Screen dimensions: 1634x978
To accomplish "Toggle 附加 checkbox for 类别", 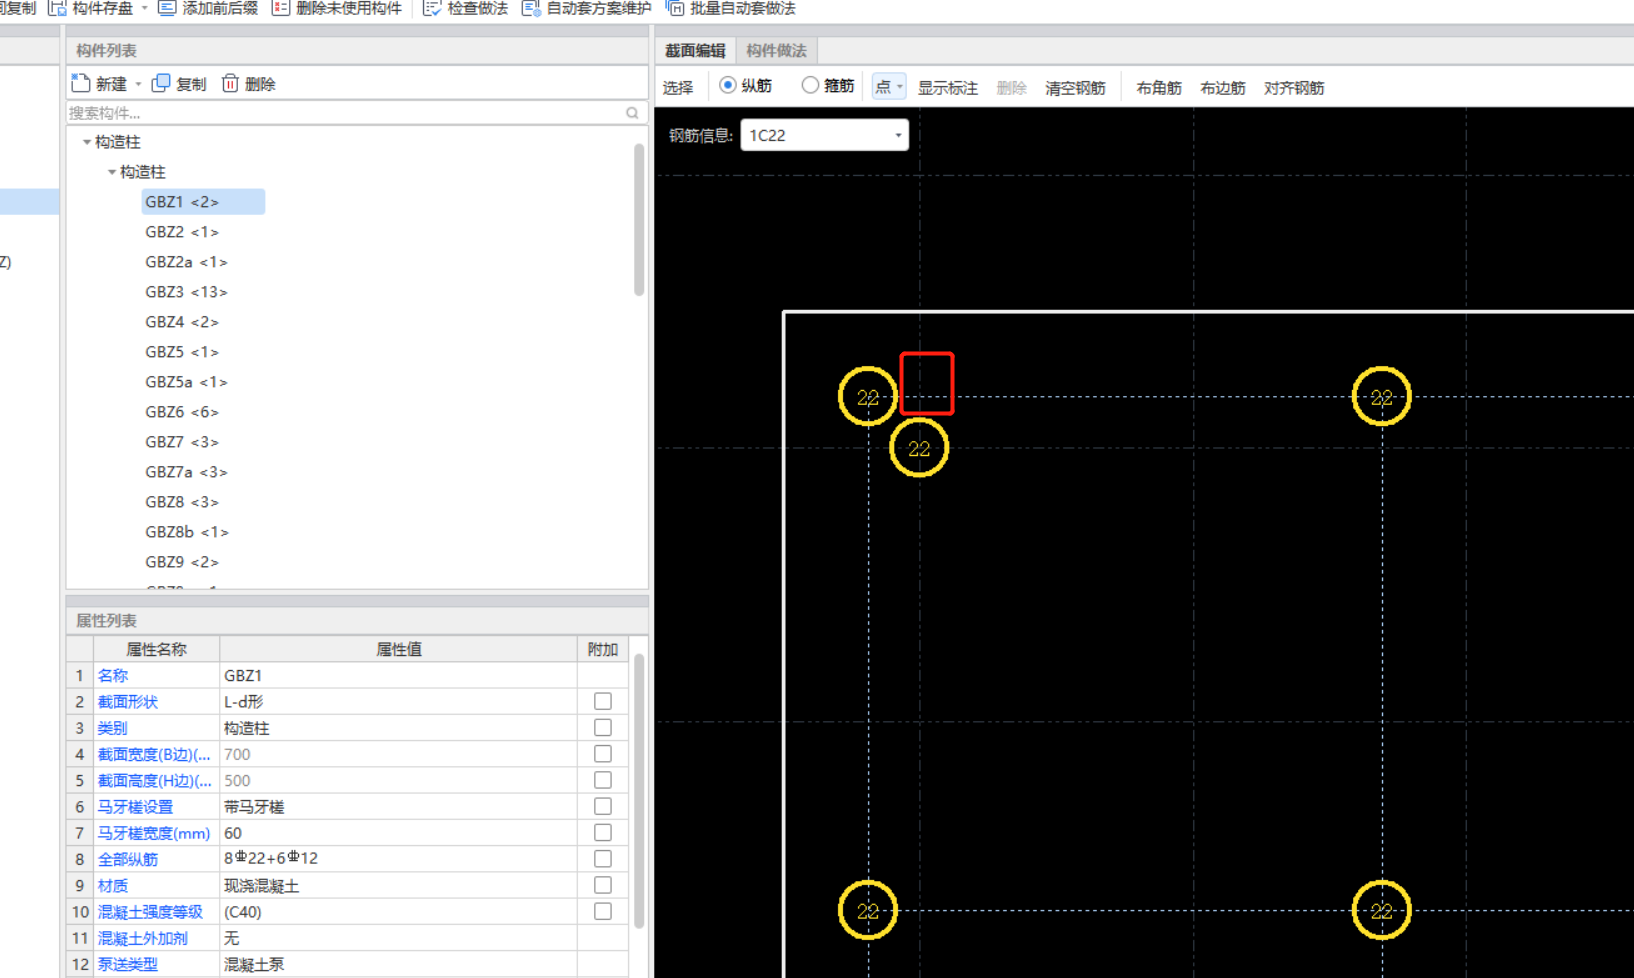I will [x=602, y=727].
